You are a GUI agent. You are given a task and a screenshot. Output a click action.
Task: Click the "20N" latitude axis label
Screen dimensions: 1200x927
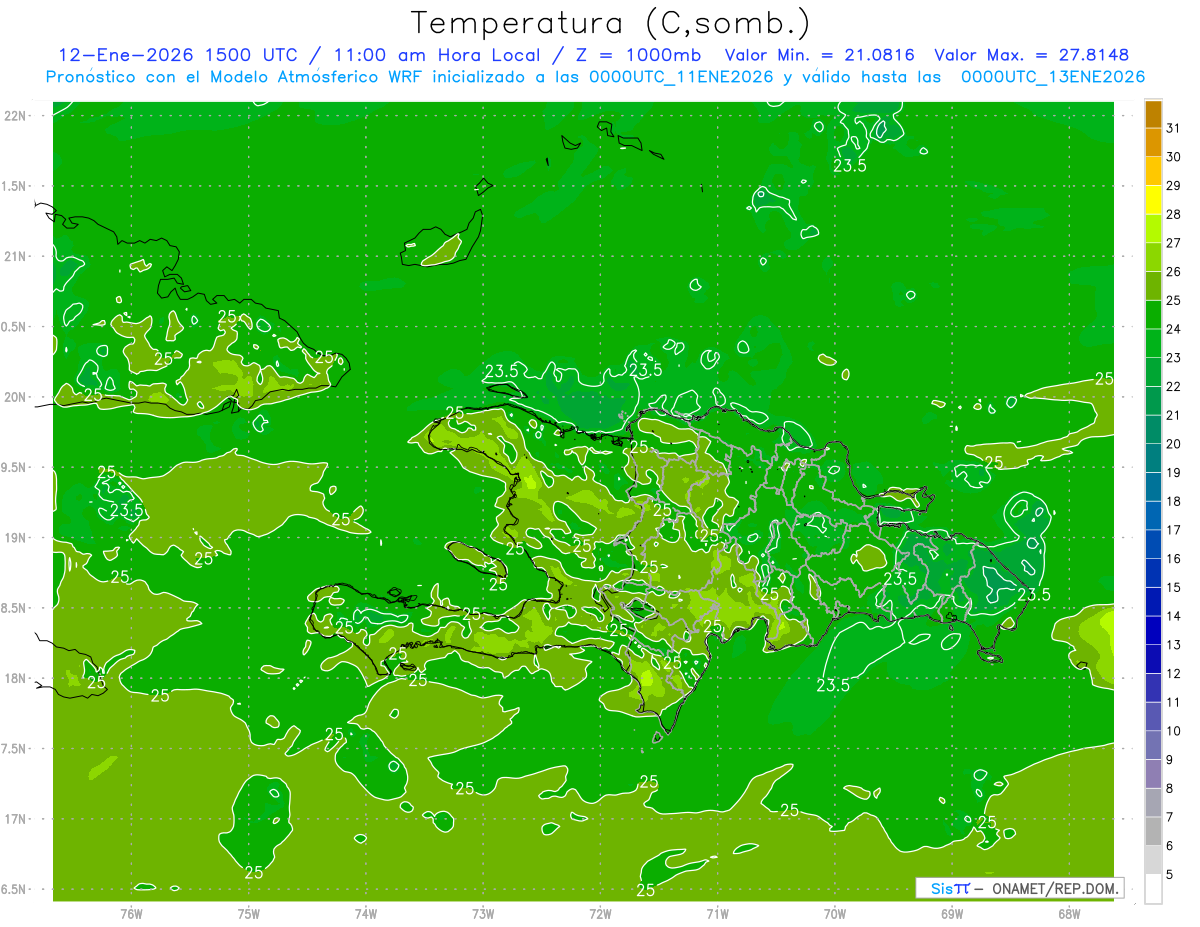[17, 397]
